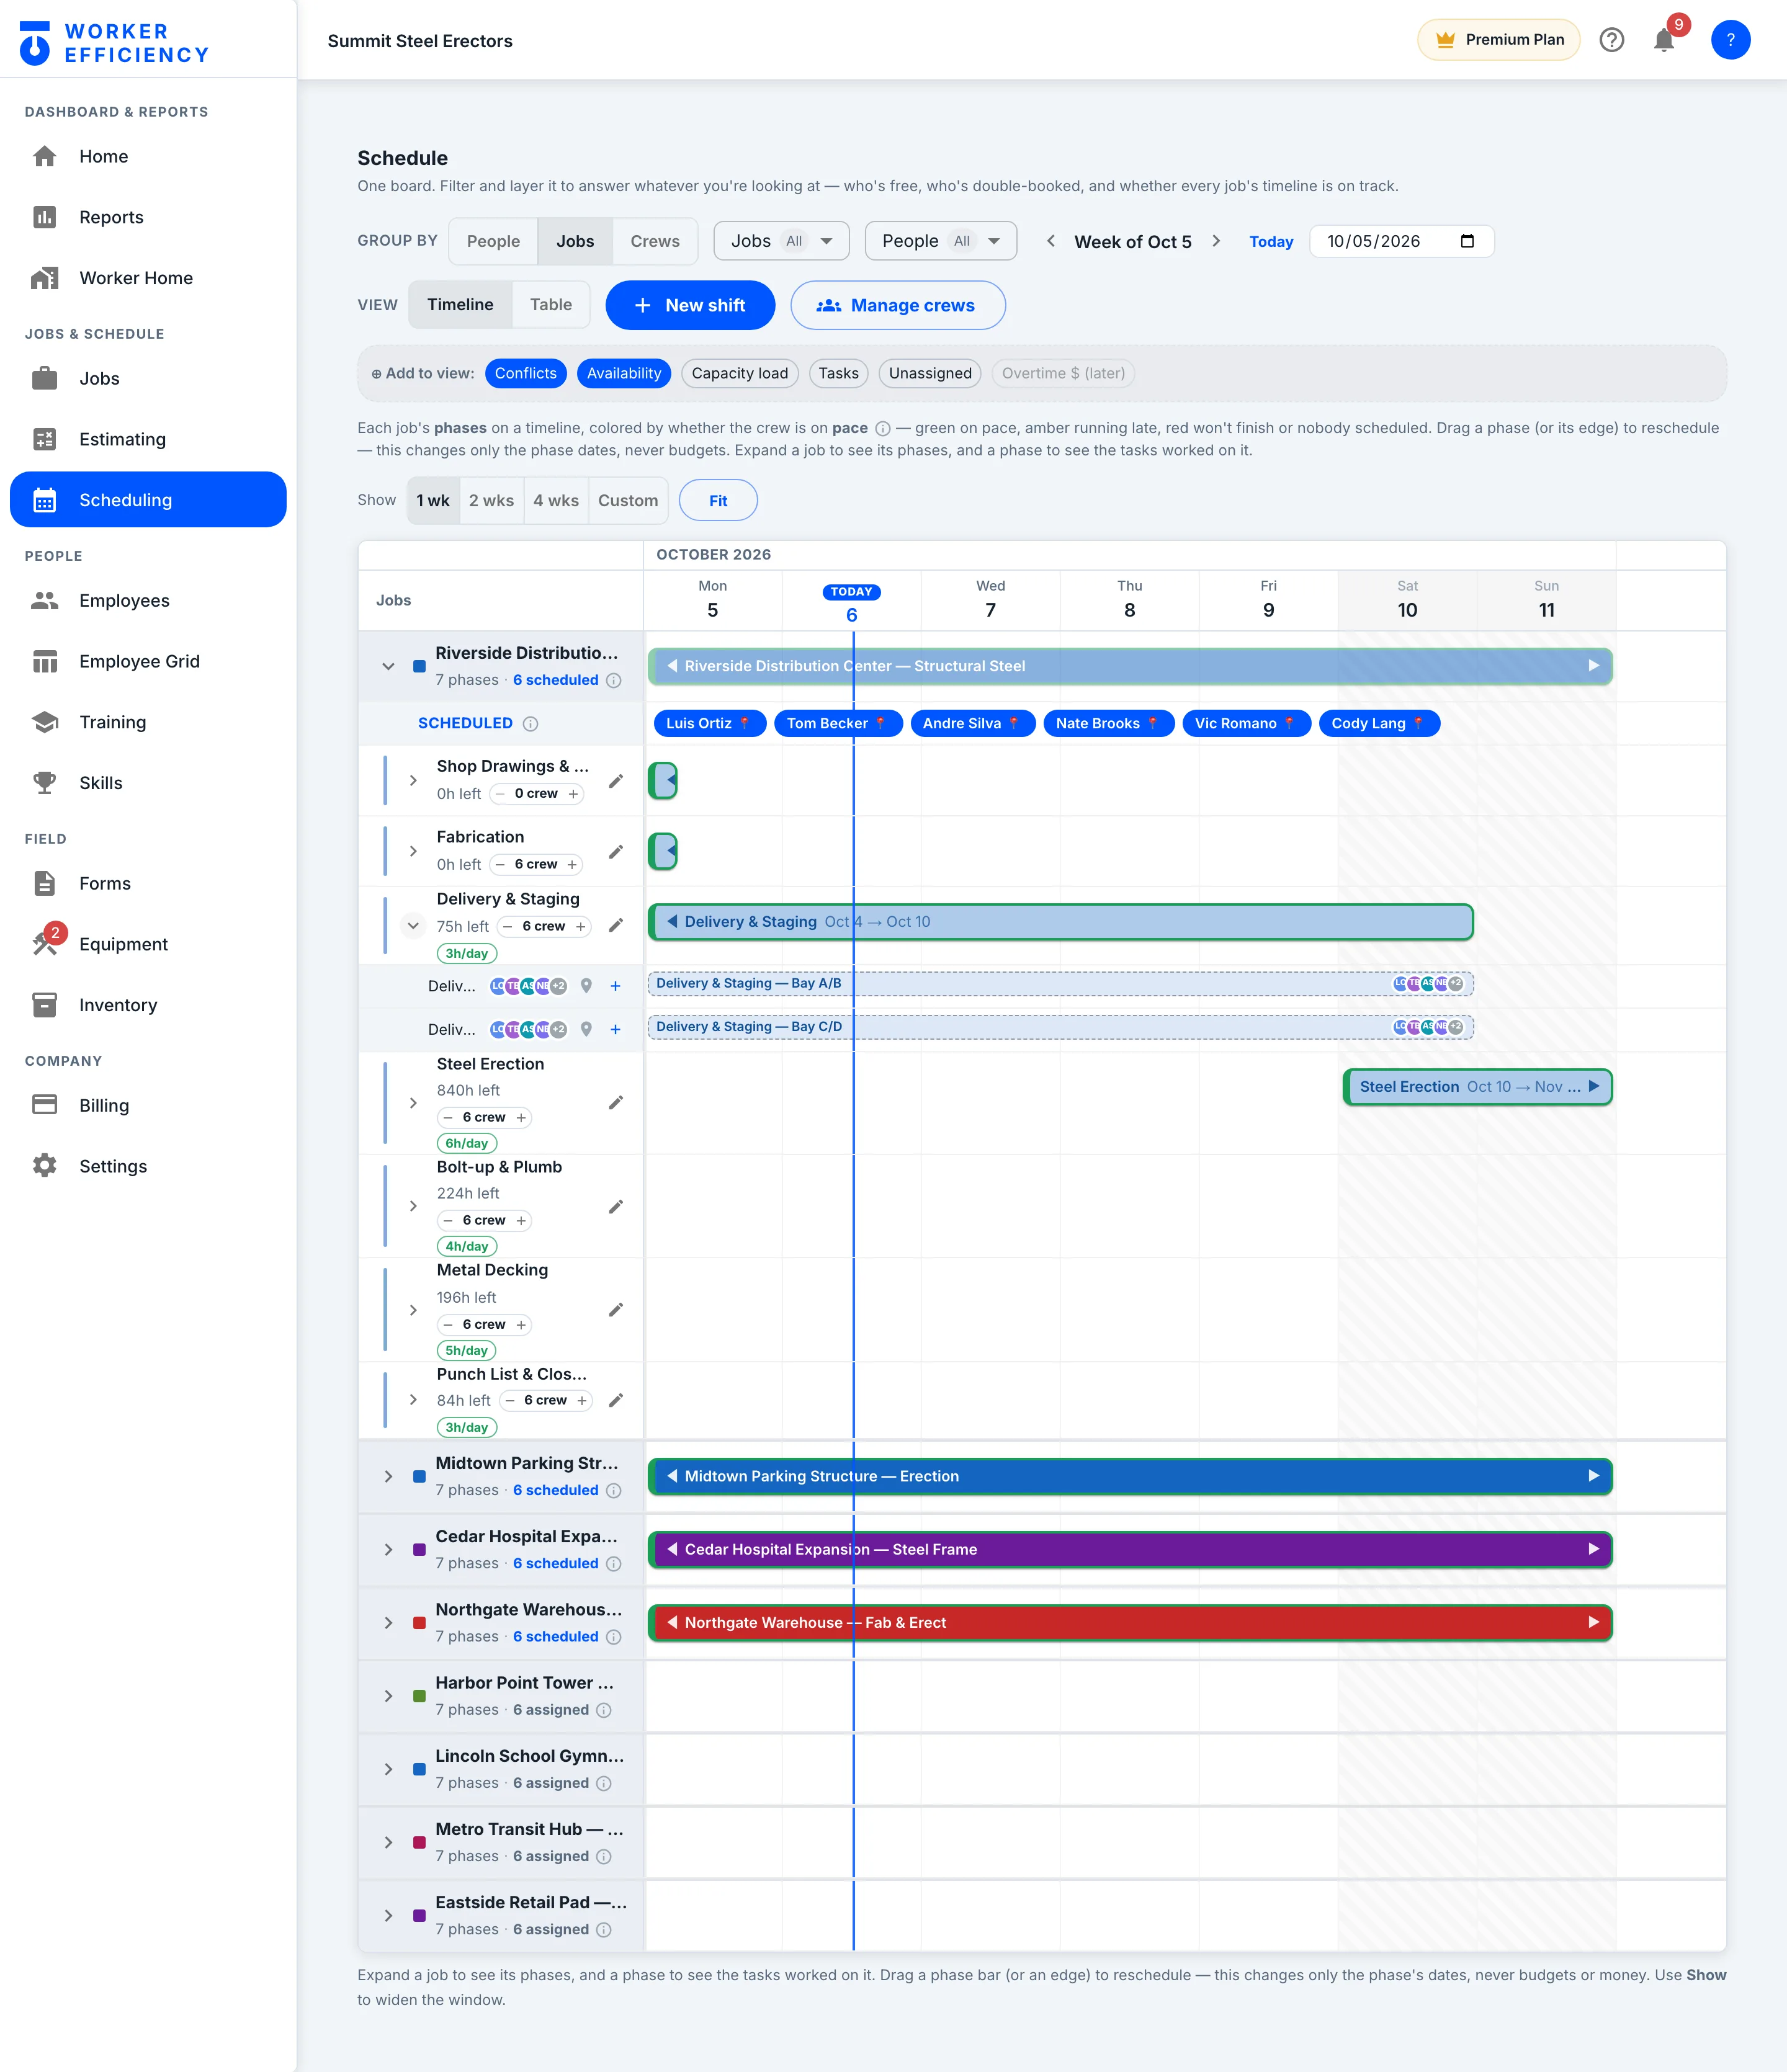Open Manage crews
This screenshot has height=2072, width=1787.
898,305
